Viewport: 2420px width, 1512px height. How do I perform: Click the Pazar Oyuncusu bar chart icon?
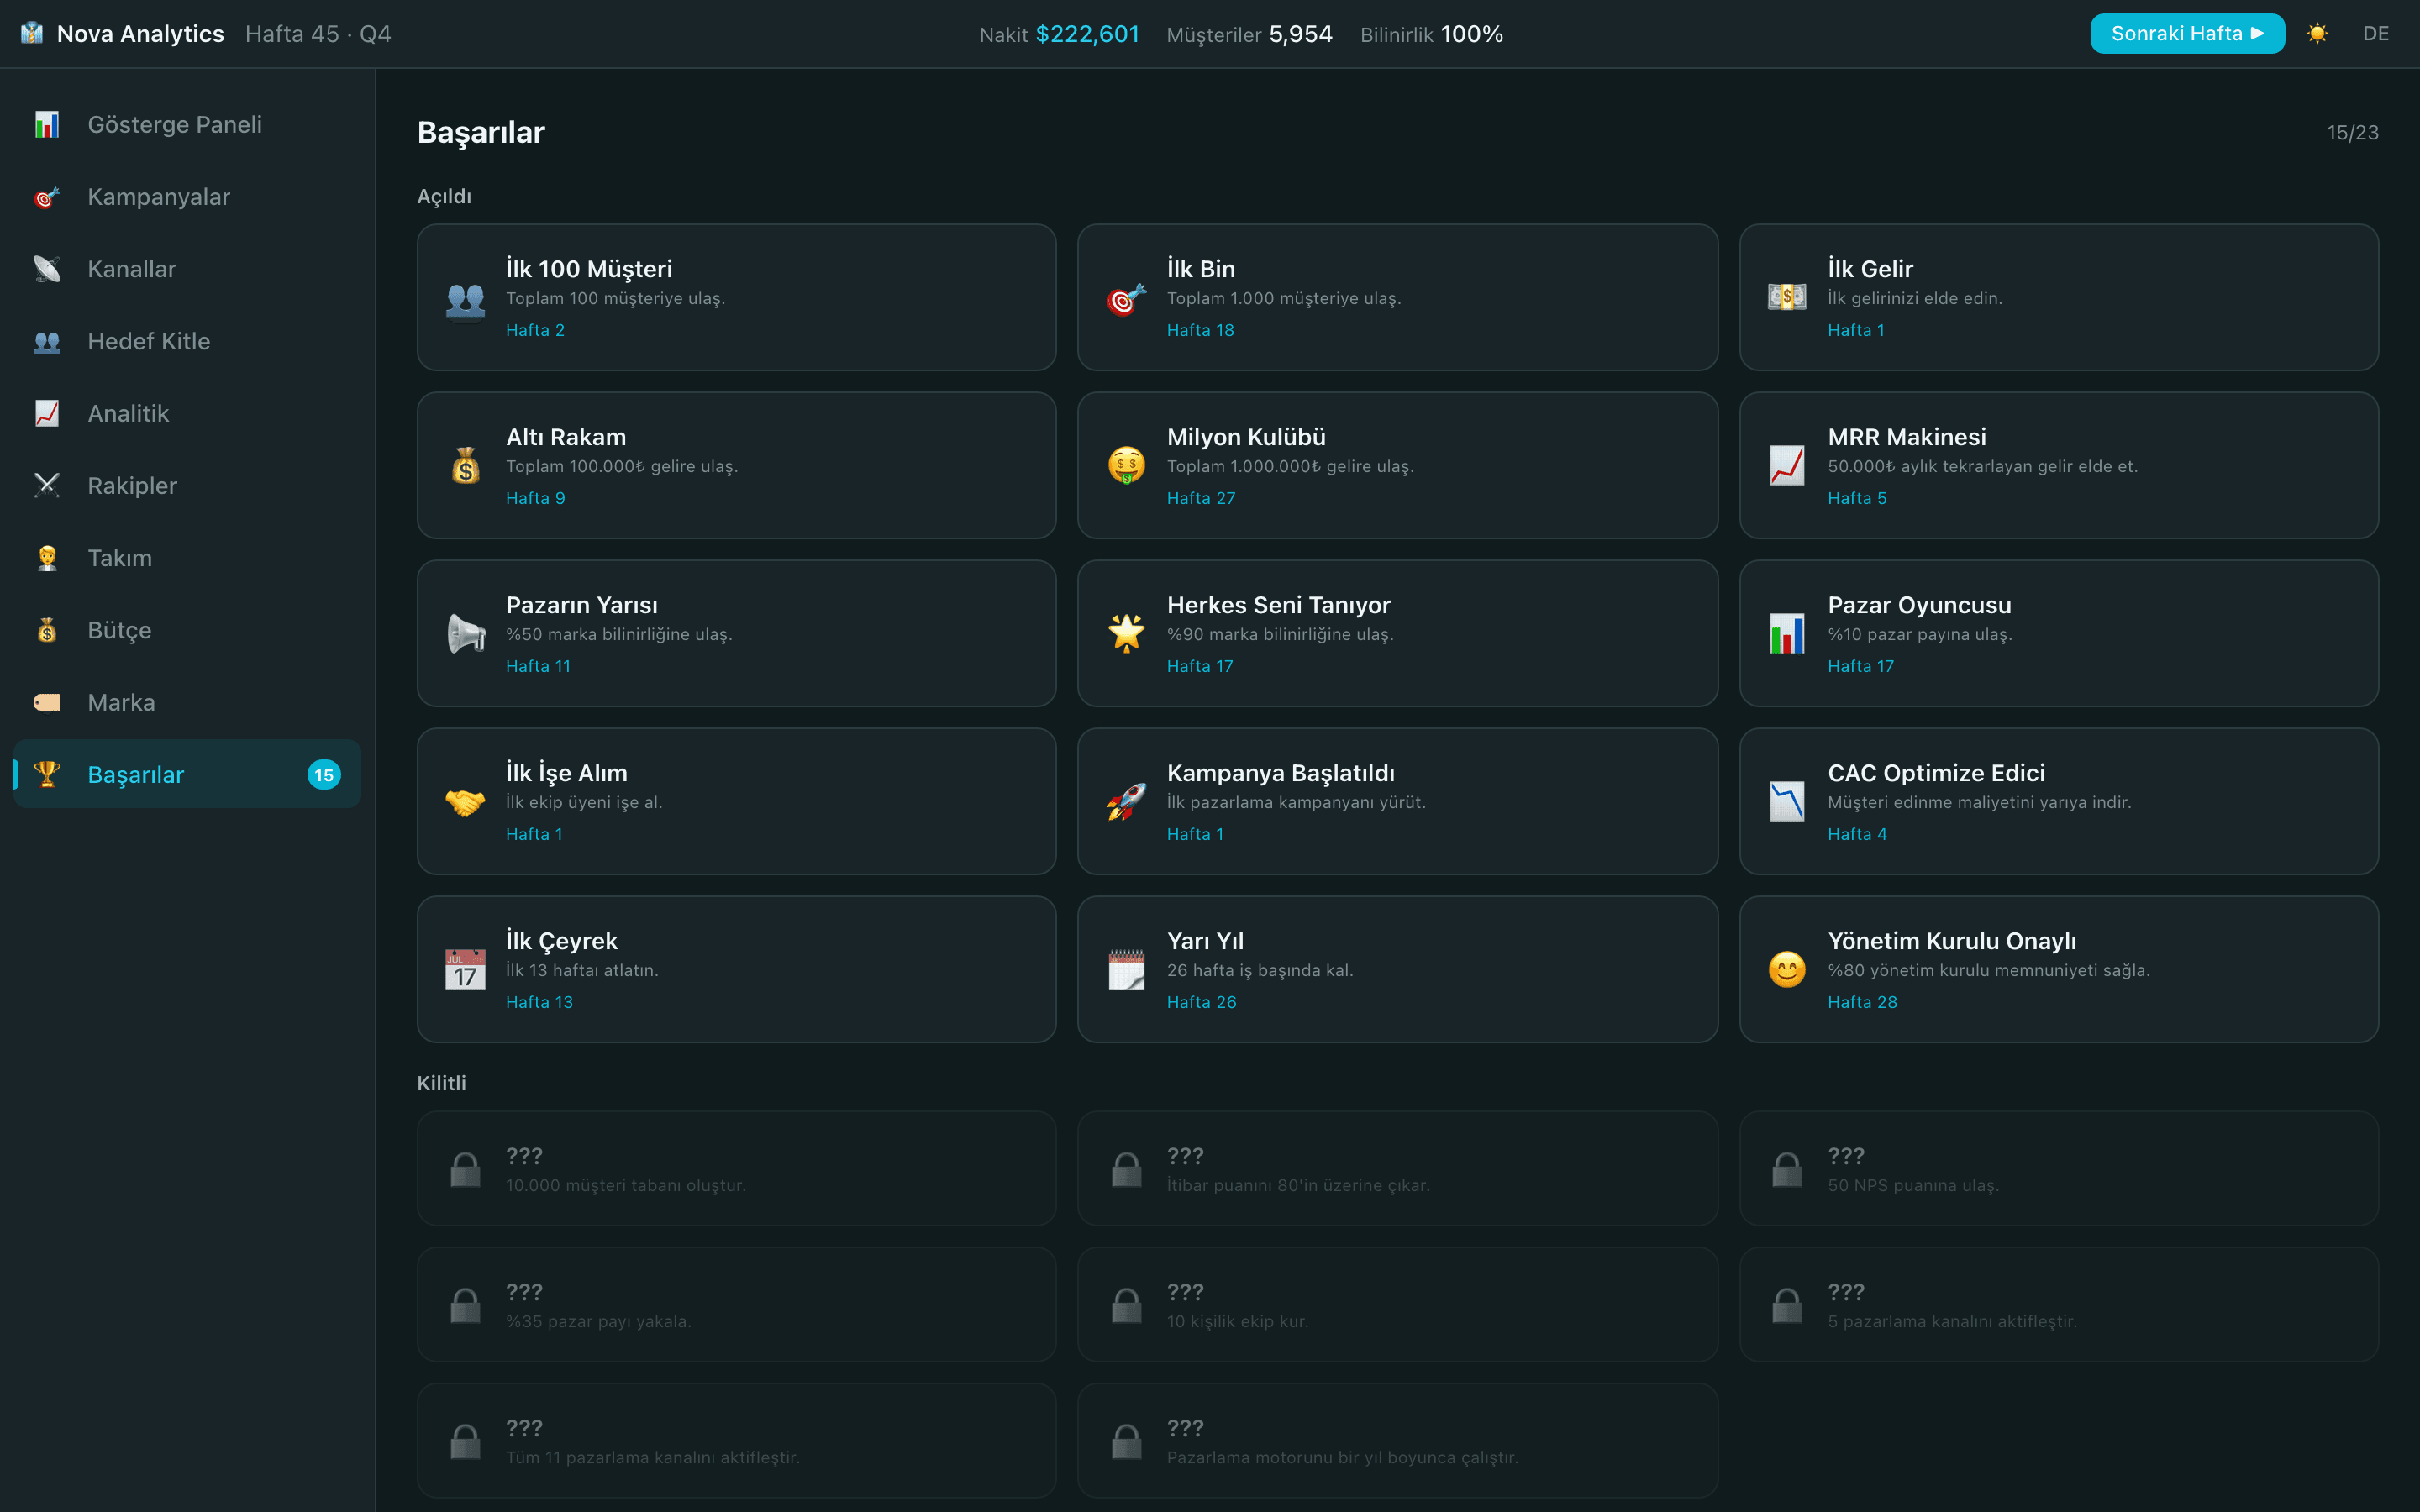pos(1787,634)
